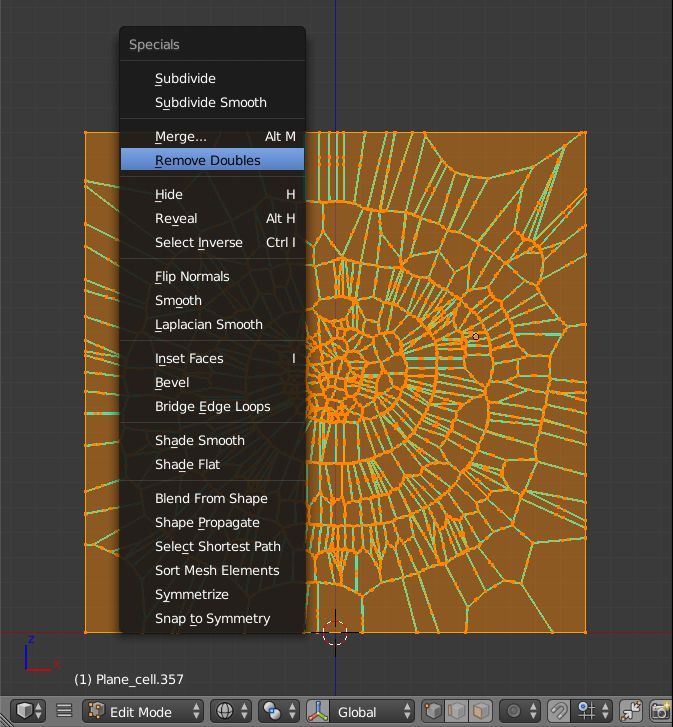Choose Blend From Shape
The image size is (673, 727).
point(212,498)
